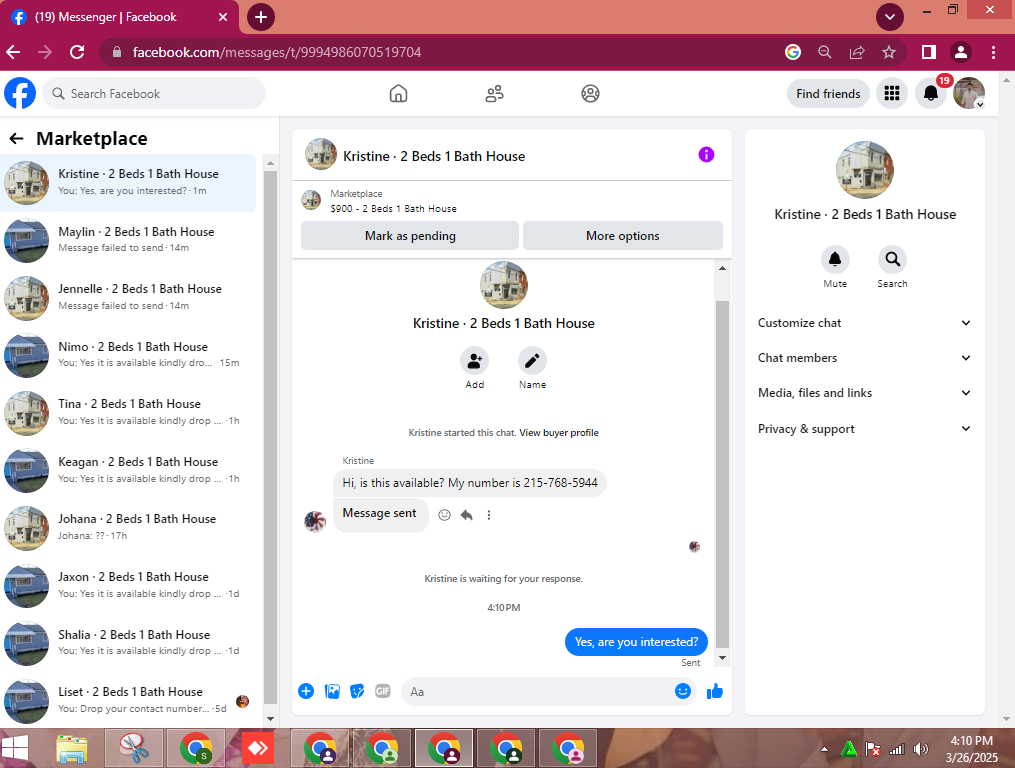Open Chrome side panel icon

point(928,52)
